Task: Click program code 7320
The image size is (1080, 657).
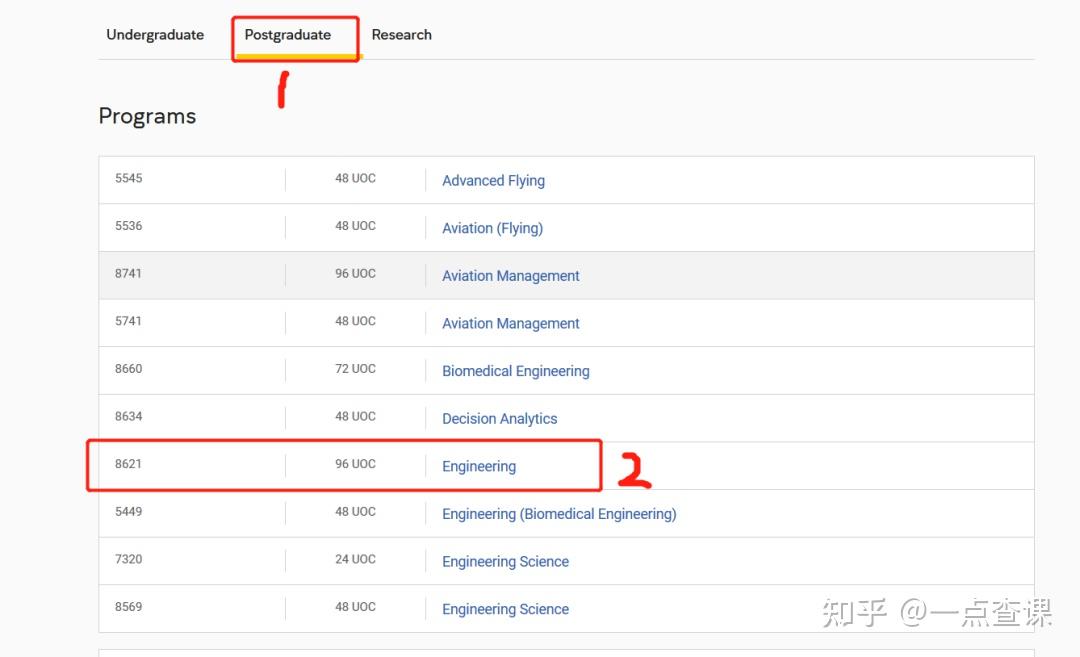Action: click(x=128, y=559)
